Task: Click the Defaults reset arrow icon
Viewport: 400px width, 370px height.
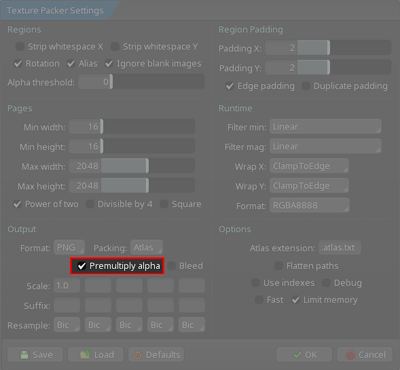Action: click(x=137, y=355)
